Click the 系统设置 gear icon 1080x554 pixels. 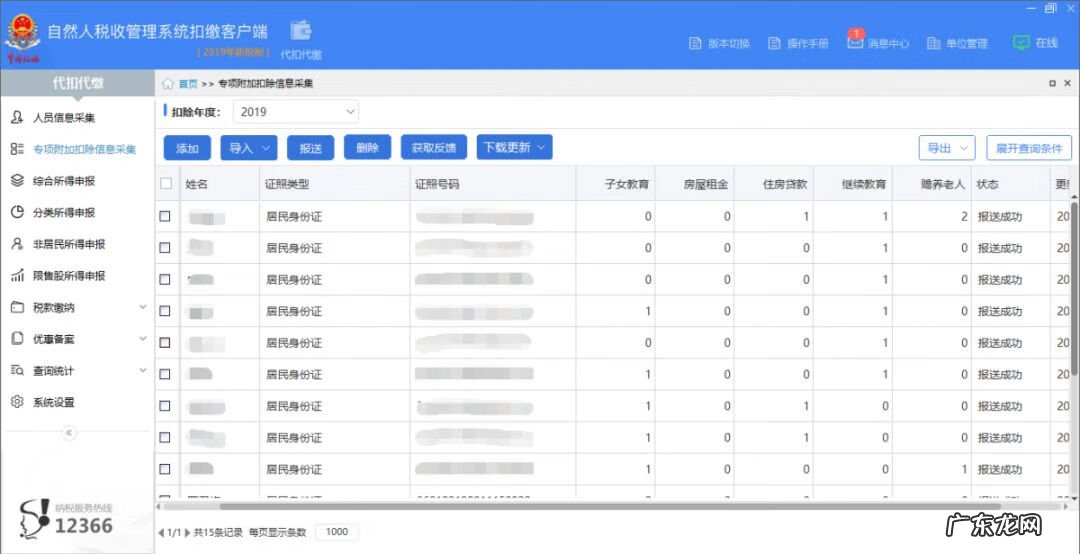pyautogui.click(x=17, y=402)
